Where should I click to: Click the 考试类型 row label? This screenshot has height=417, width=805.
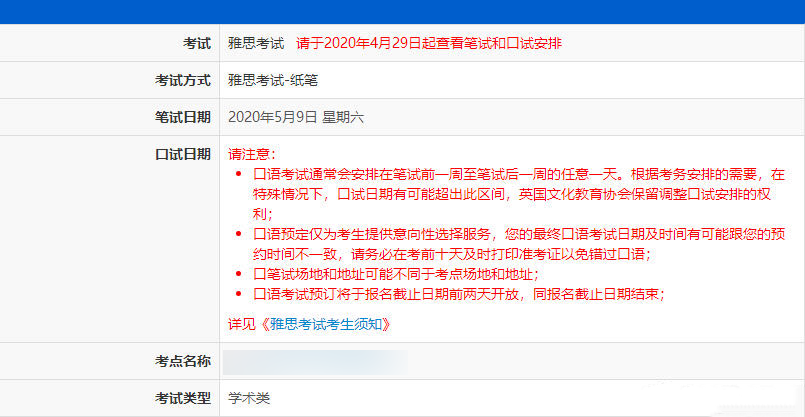[183, 398]
